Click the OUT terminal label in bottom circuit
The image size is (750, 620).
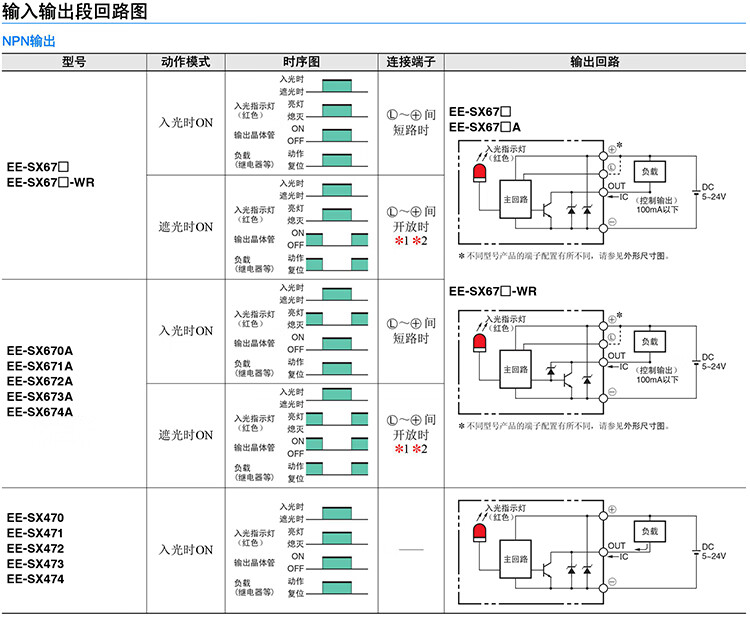pyautogui.click(x=617, y=545)
